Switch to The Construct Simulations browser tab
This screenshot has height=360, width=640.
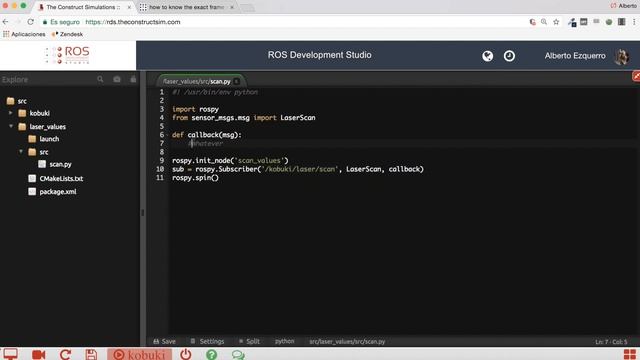click(x=83, y=7)
